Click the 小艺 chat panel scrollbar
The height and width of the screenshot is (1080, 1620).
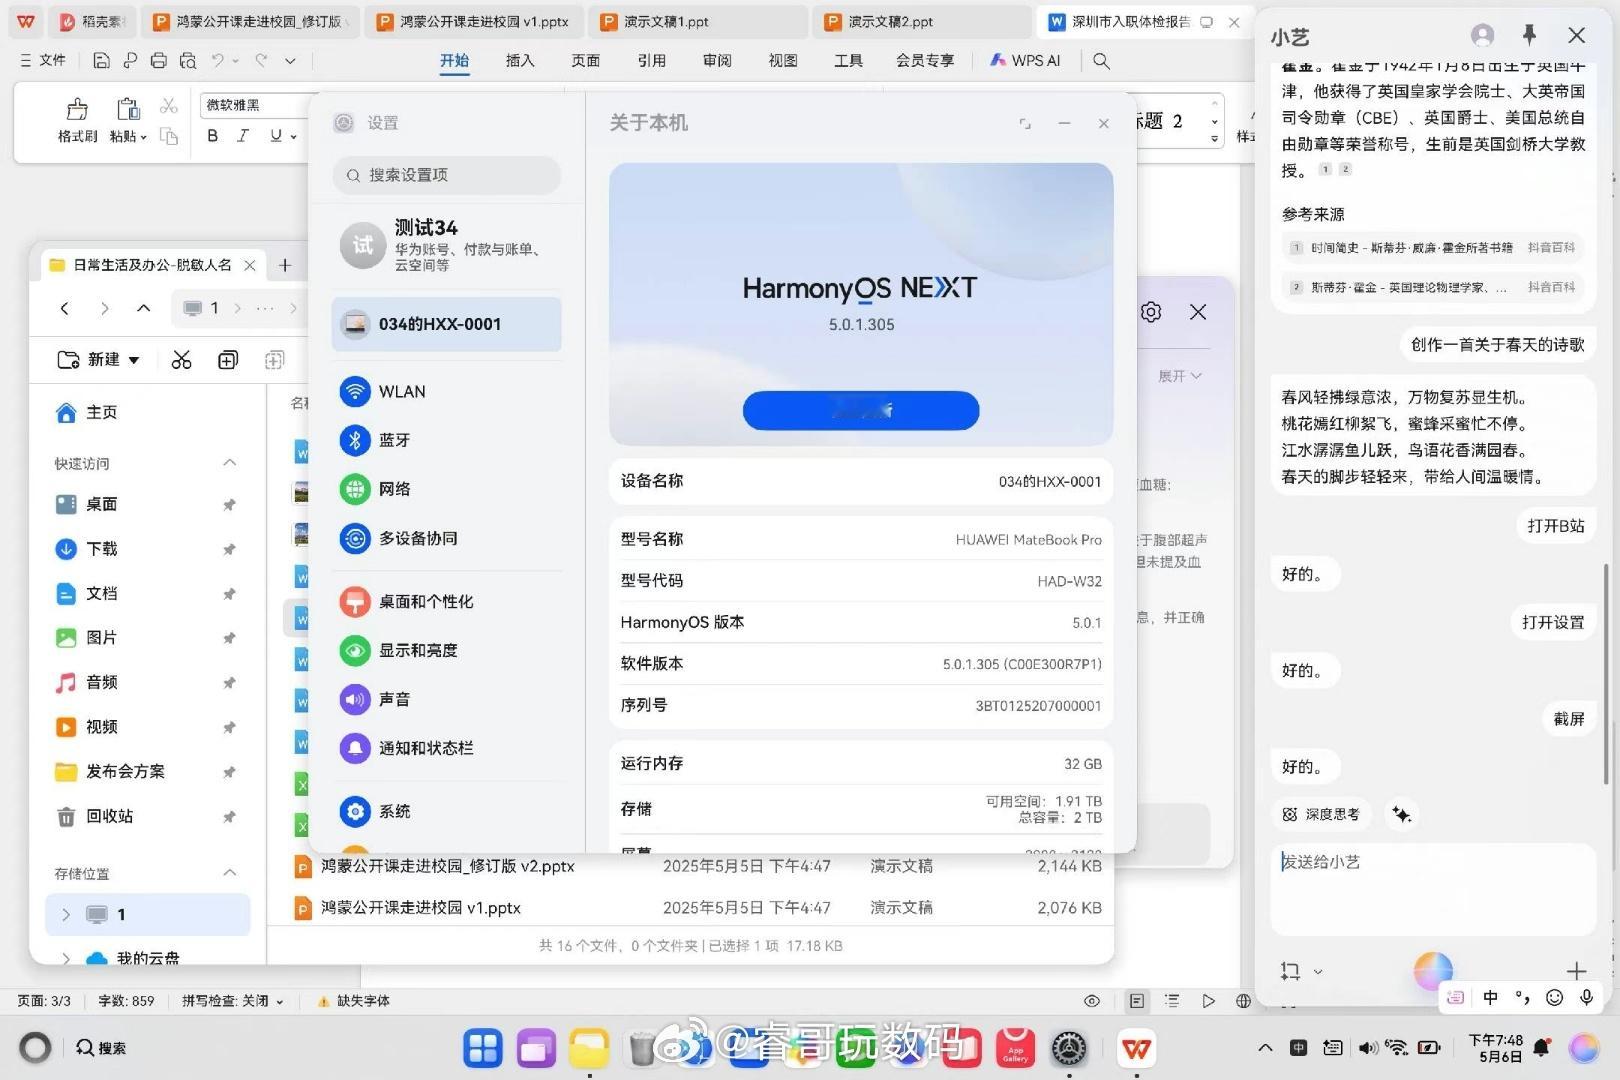click(1606, 675)
